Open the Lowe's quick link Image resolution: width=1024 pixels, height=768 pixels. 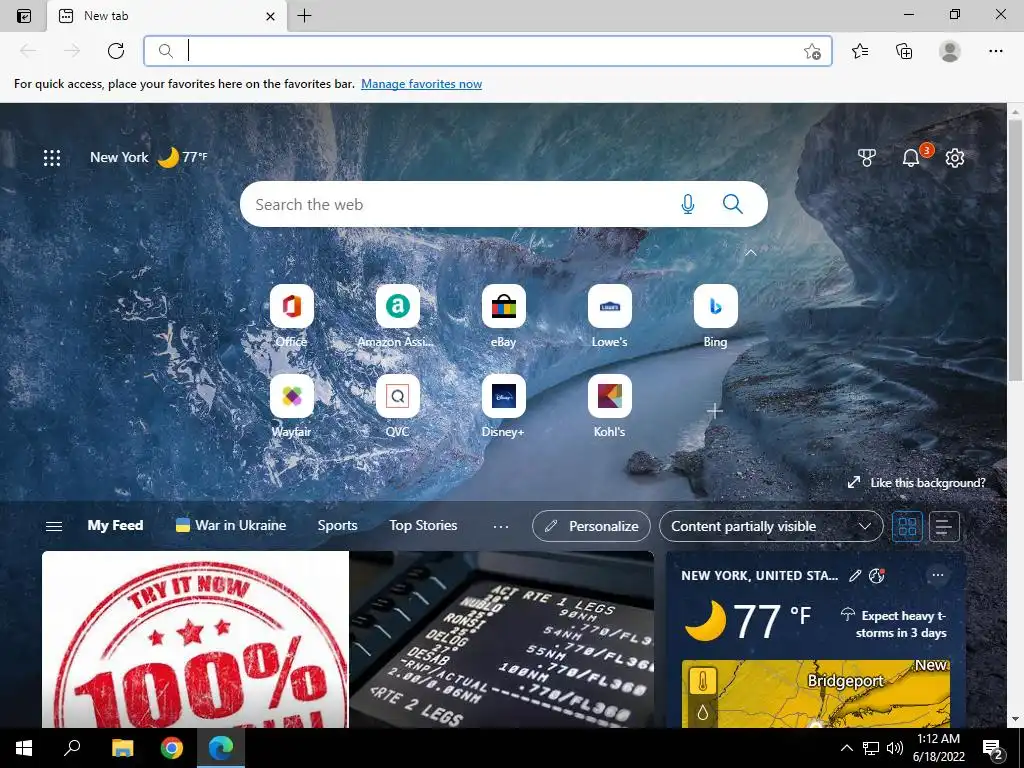click(609, 315)
